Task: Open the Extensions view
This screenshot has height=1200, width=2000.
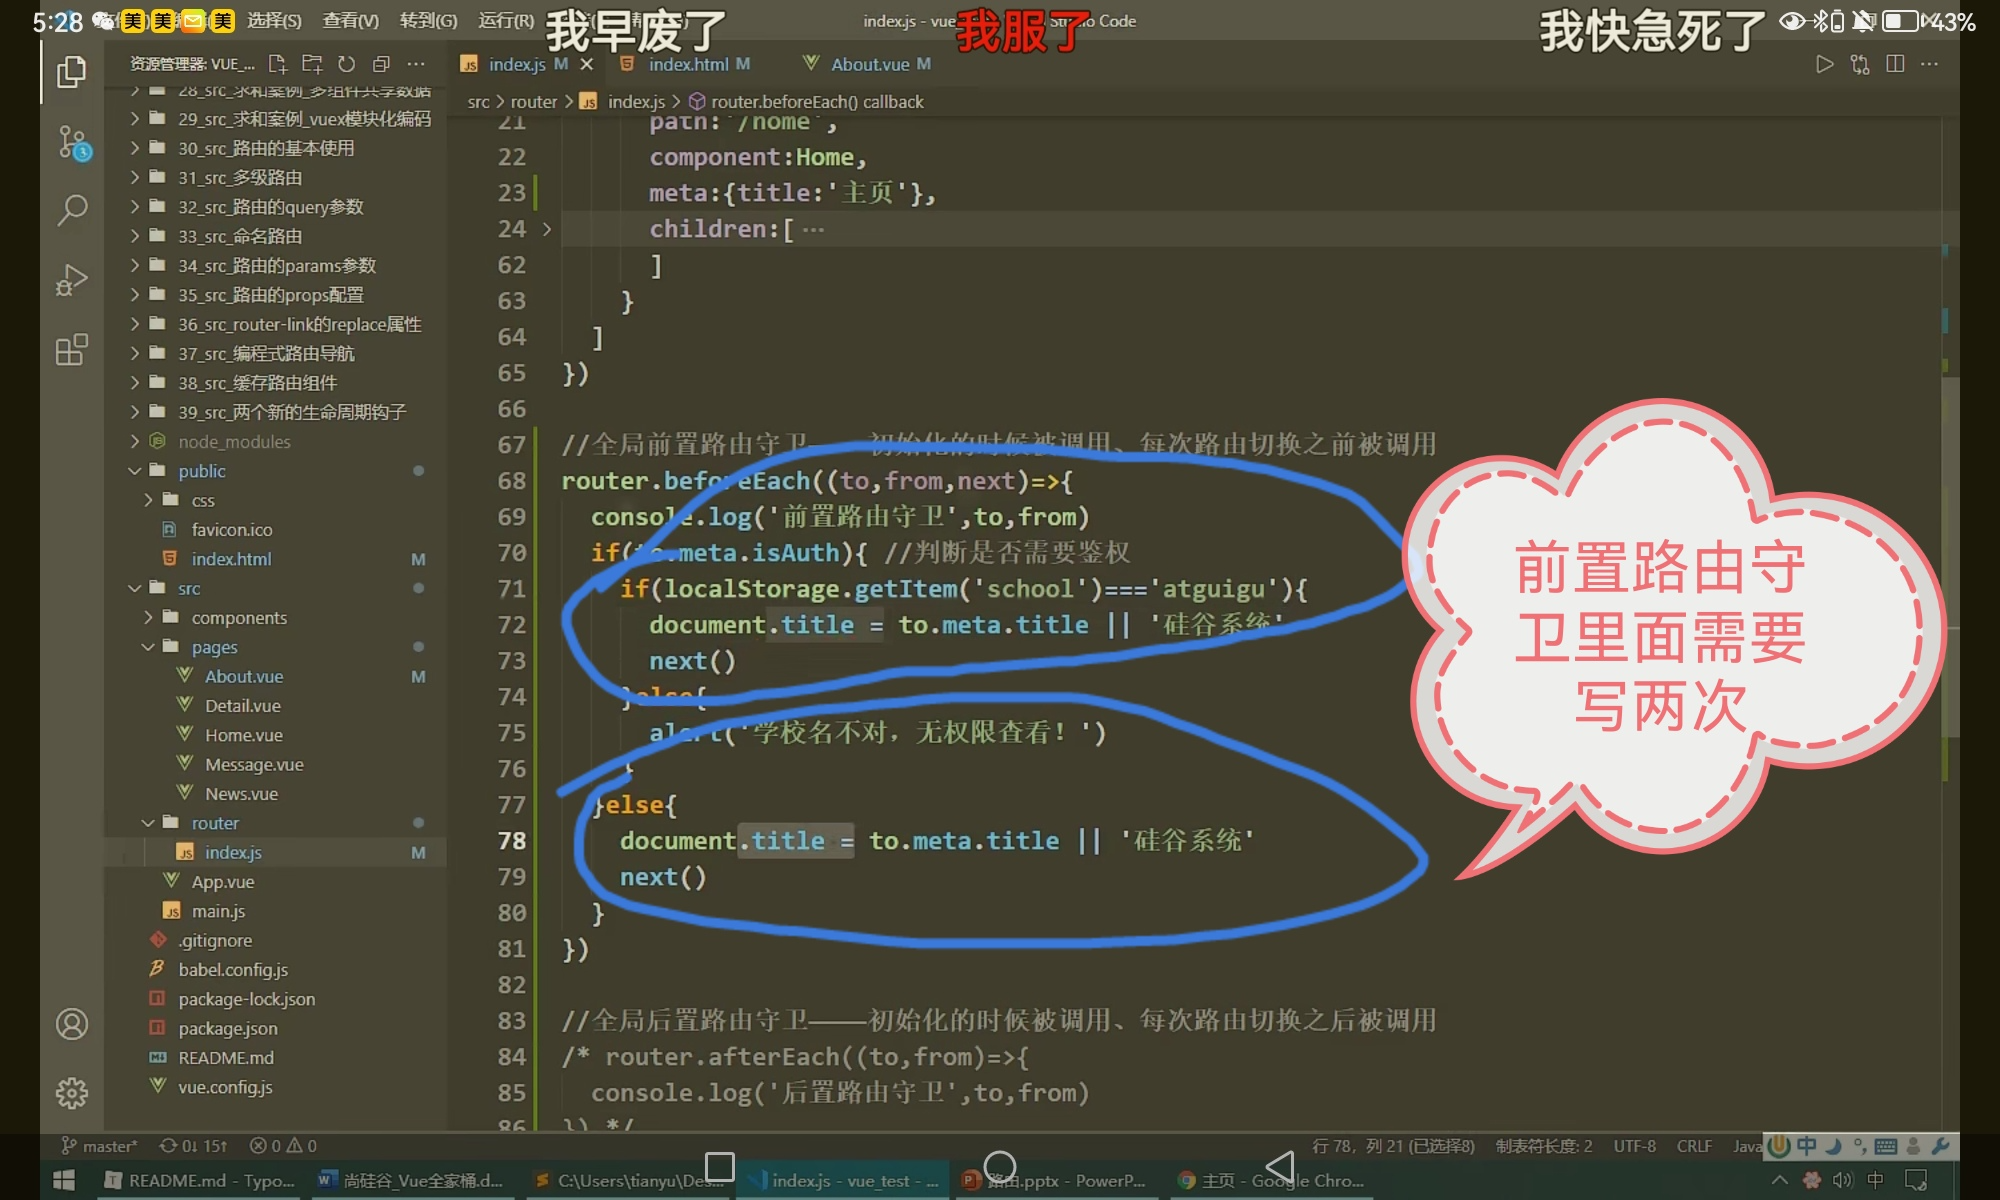Action: point(72,350)
